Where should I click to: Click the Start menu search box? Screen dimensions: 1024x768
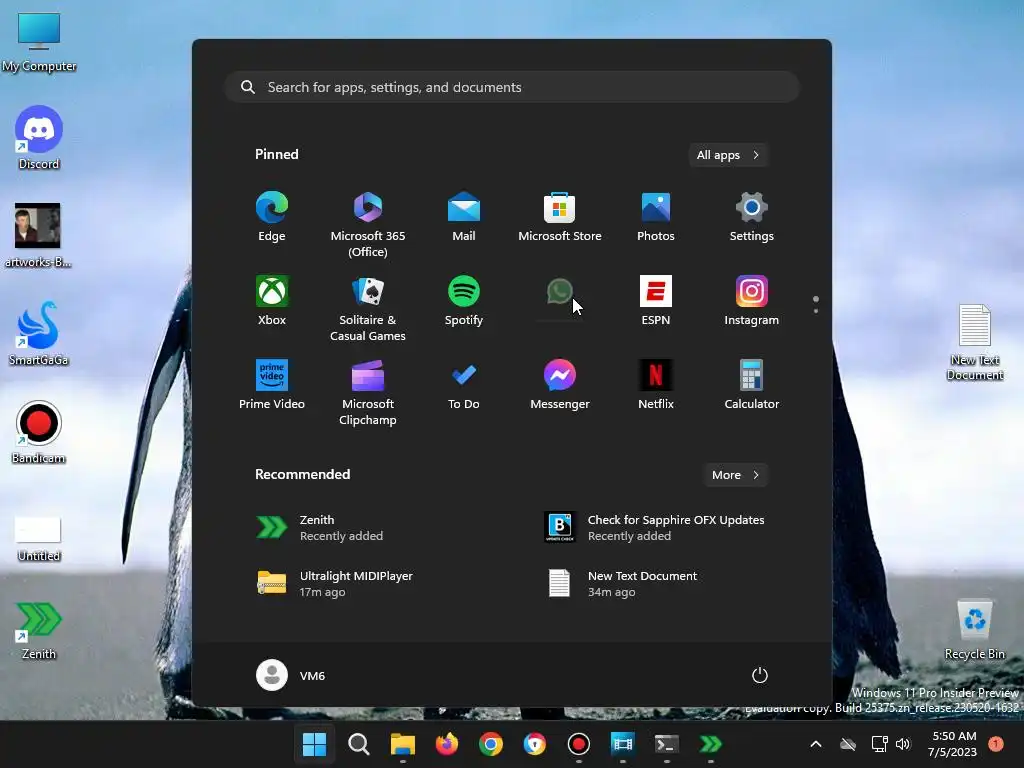(512, 88)
